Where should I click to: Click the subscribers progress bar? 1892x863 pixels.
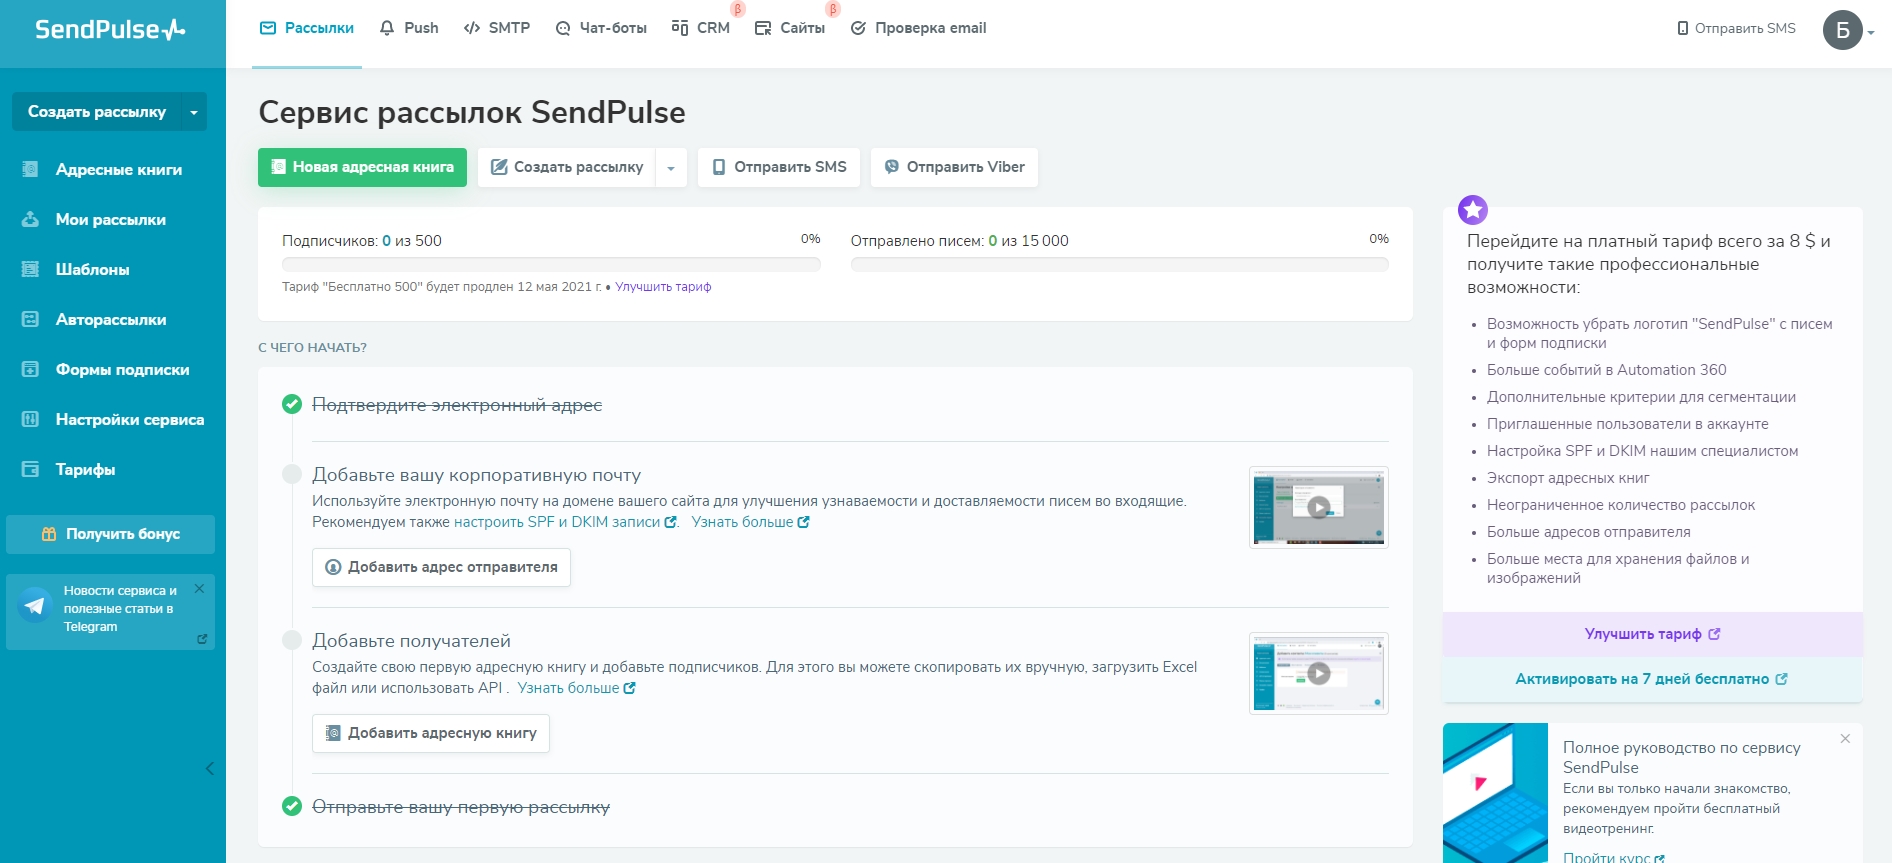tap(551, 265)
